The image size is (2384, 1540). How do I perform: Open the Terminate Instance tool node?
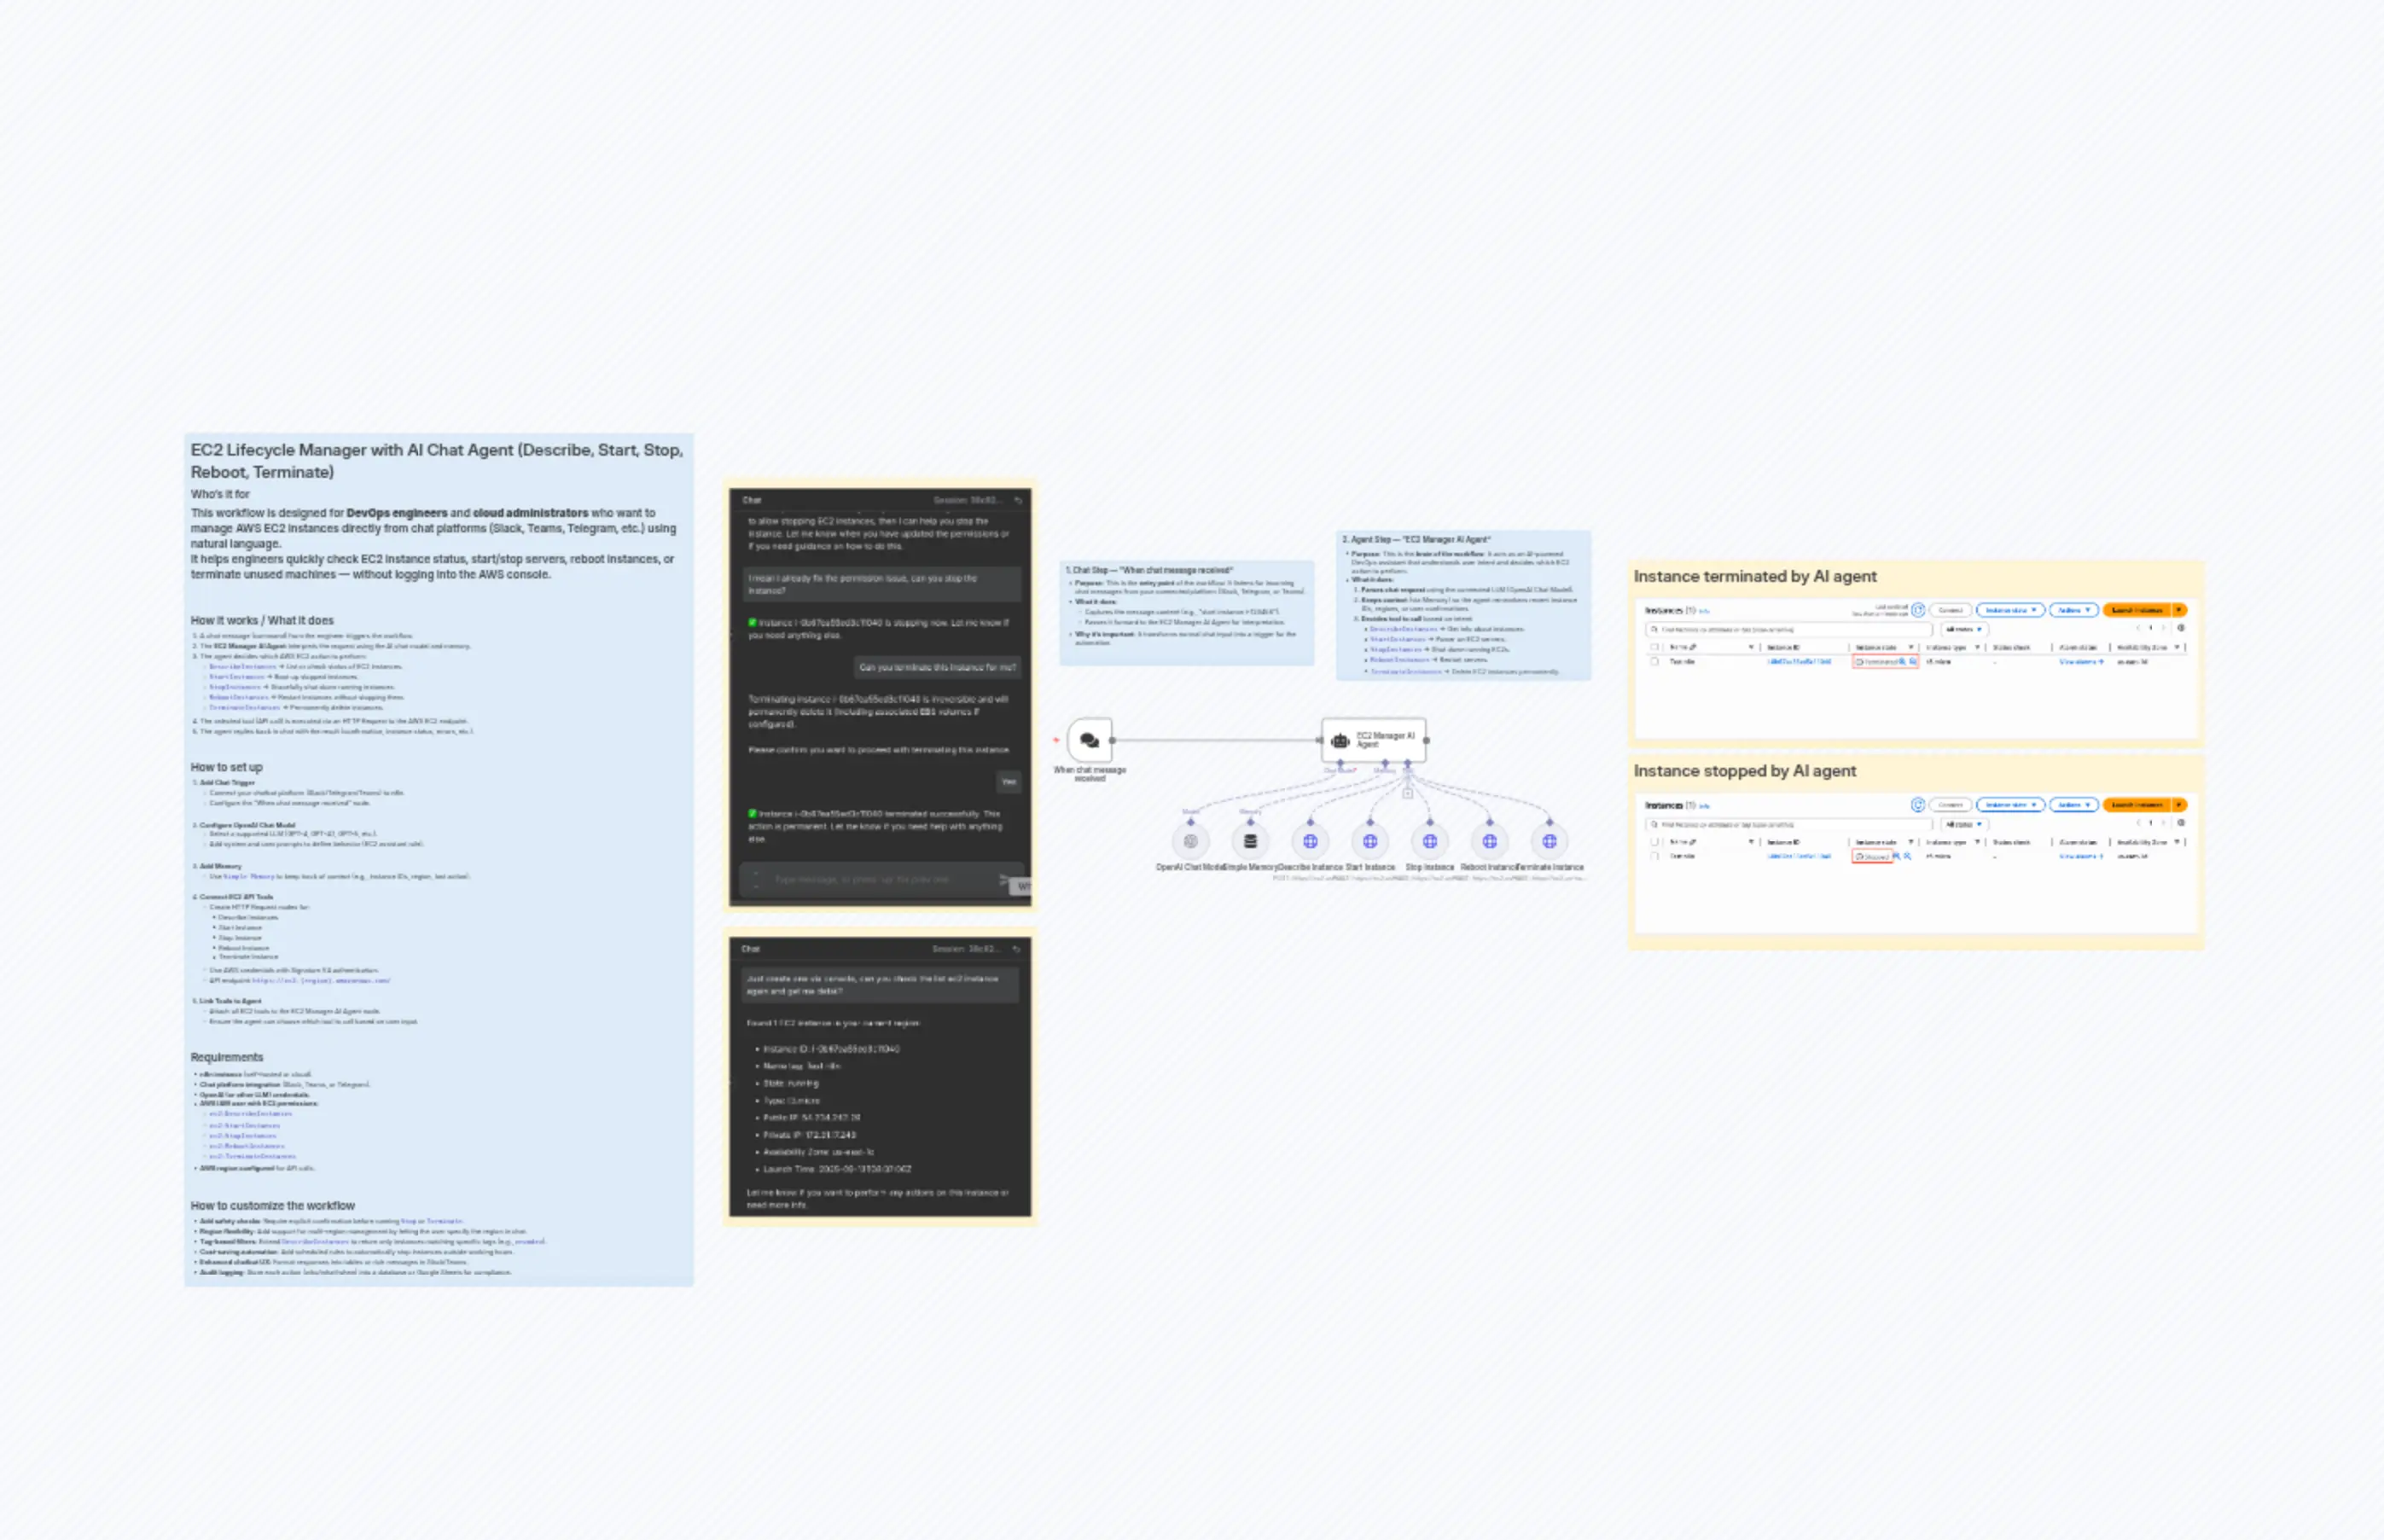(x=1550, y=841)
